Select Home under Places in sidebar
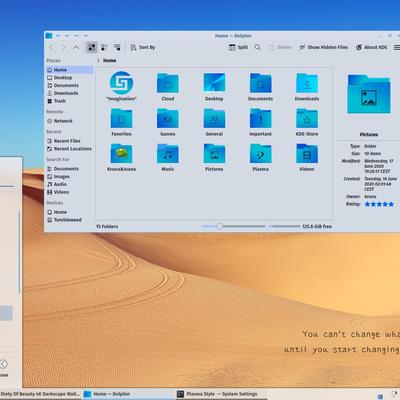This screenshot has width=400, height=400. tap(69, 70)
